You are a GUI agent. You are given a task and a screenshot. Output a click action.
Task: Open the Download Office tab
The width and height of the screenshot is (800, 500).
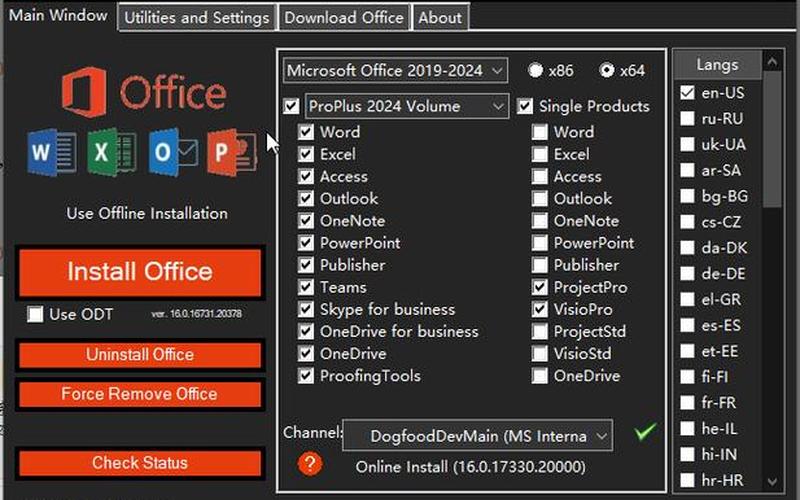(344, 17)
